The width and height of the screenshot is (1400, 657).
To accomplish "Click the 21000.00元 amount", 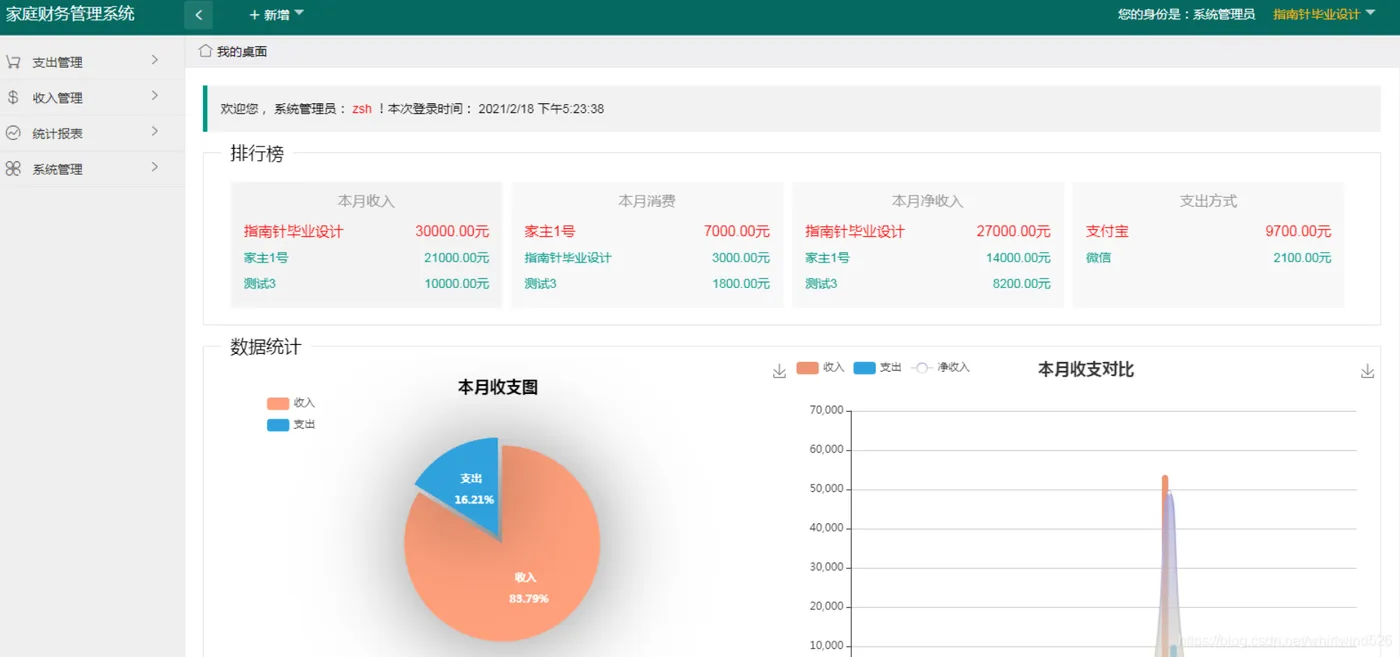I will [x=457, y=258].
